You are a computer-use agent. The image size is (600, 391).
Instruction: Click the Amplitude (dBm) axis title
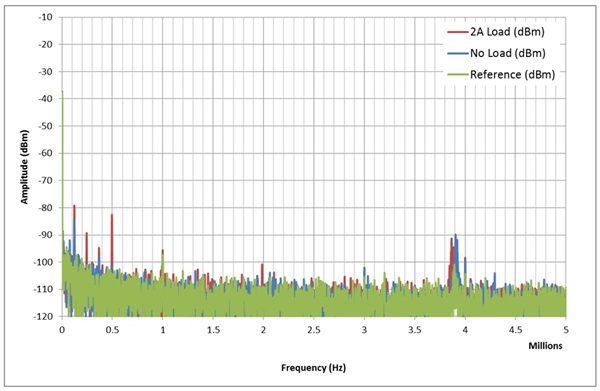click(24, 167)
